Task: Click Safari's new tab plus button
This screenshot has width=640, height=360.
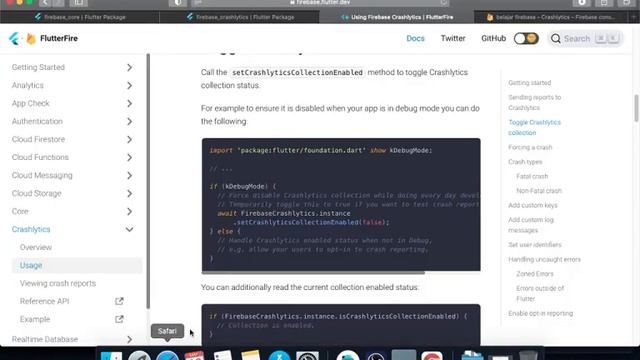Action: (x=633, y=17)
